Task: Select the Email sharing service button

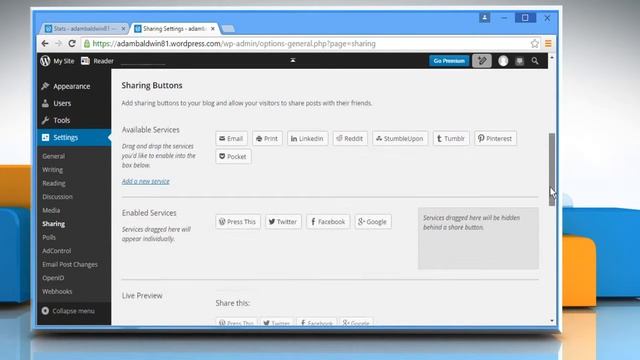Action: [x=231, y=138]
